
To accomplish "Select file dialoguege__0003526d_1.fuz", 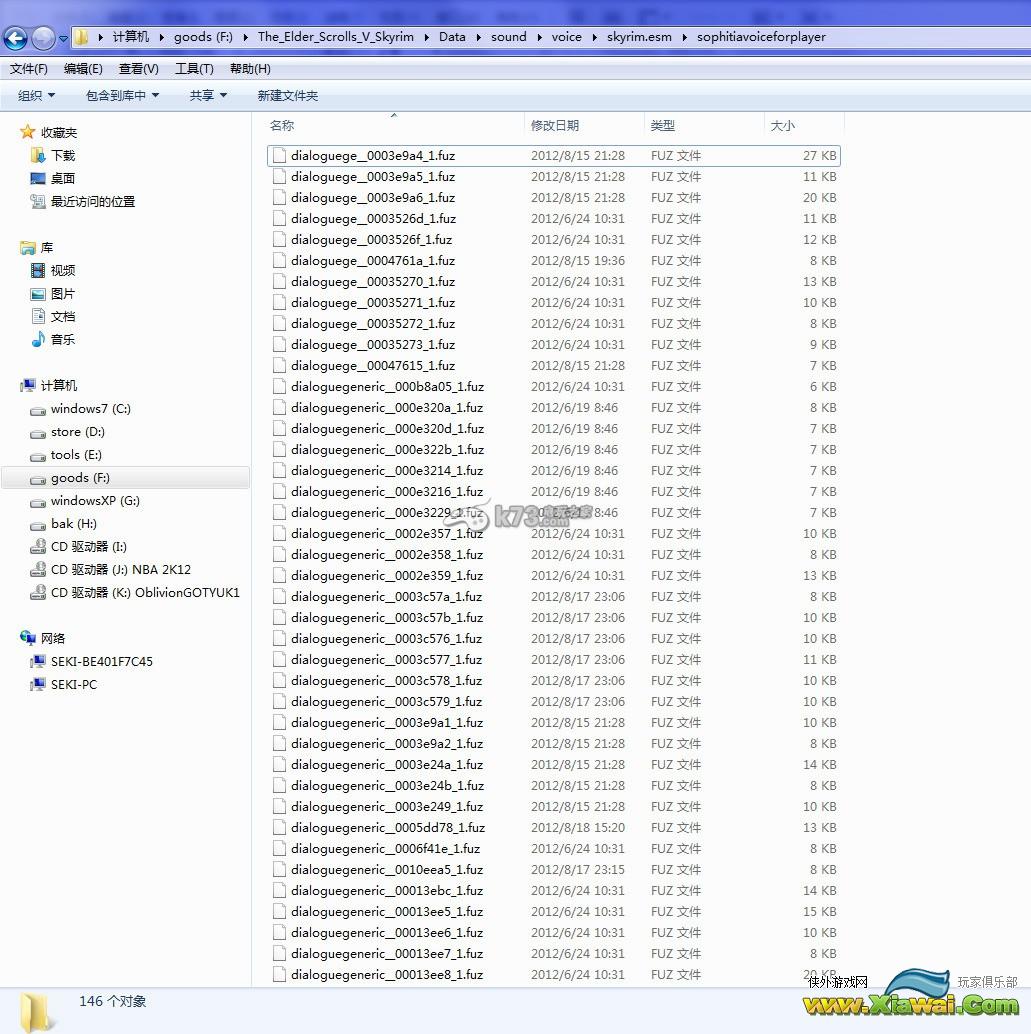I will pos(554,218).
